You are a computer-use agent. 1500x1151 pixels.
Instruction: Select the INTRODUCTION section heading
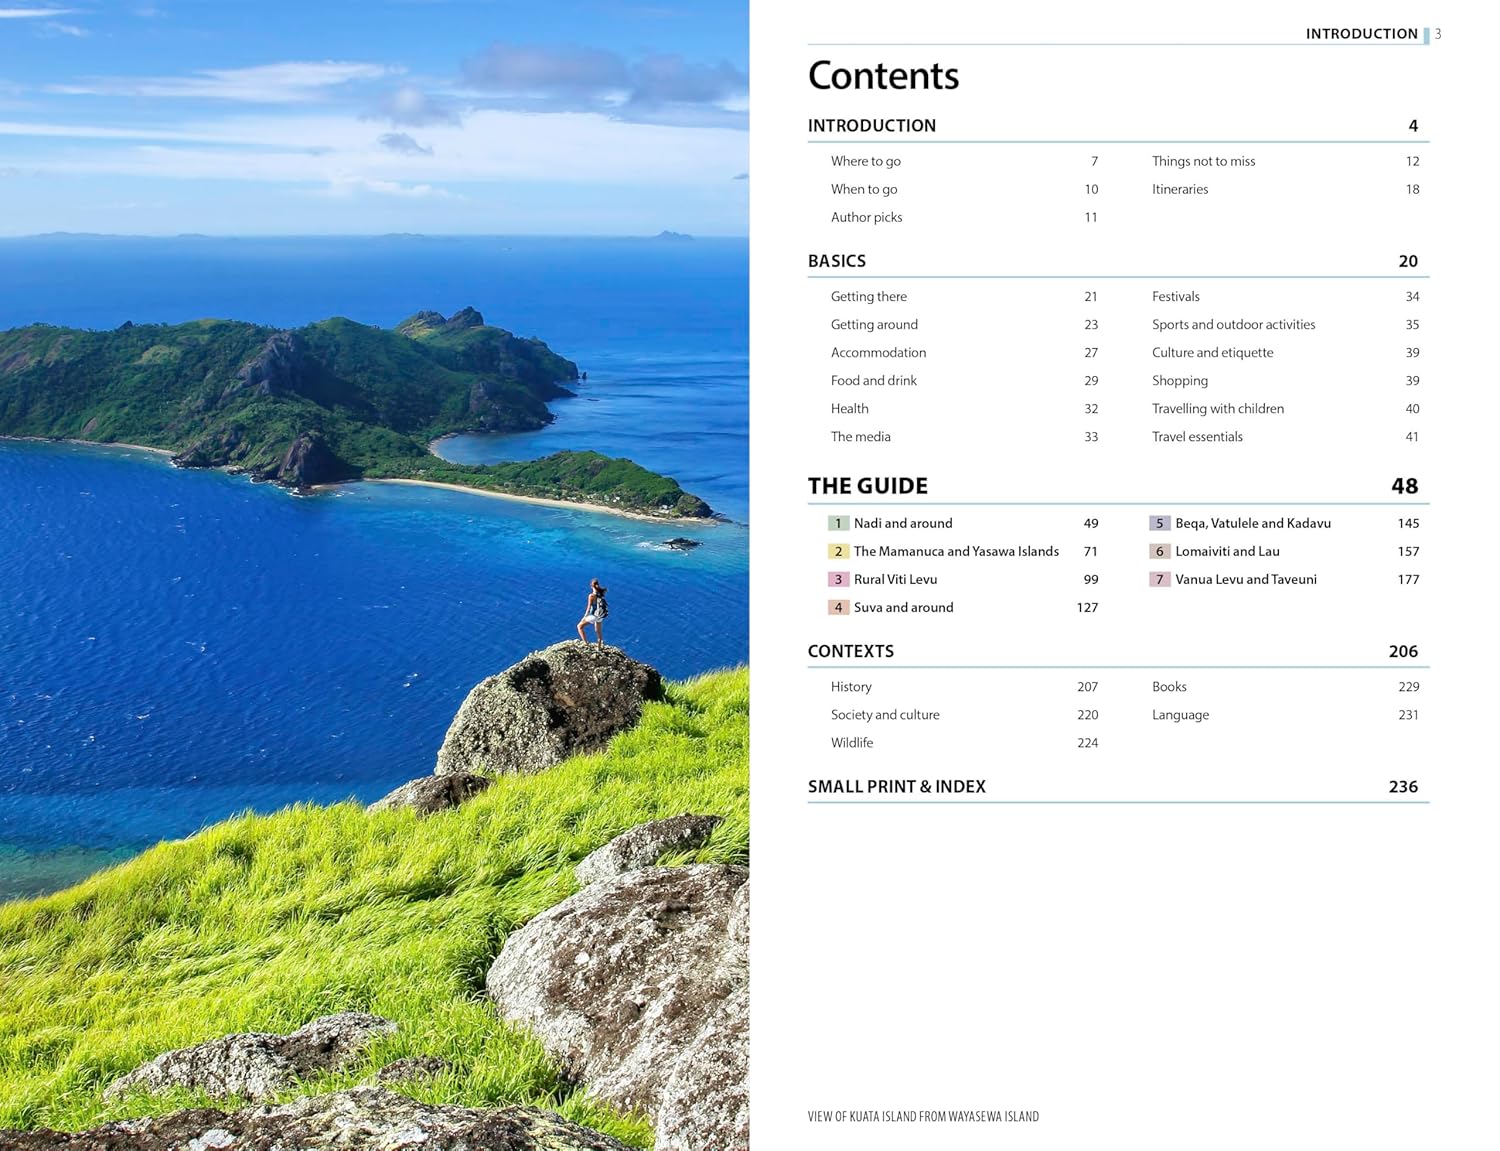click(871, 126)
